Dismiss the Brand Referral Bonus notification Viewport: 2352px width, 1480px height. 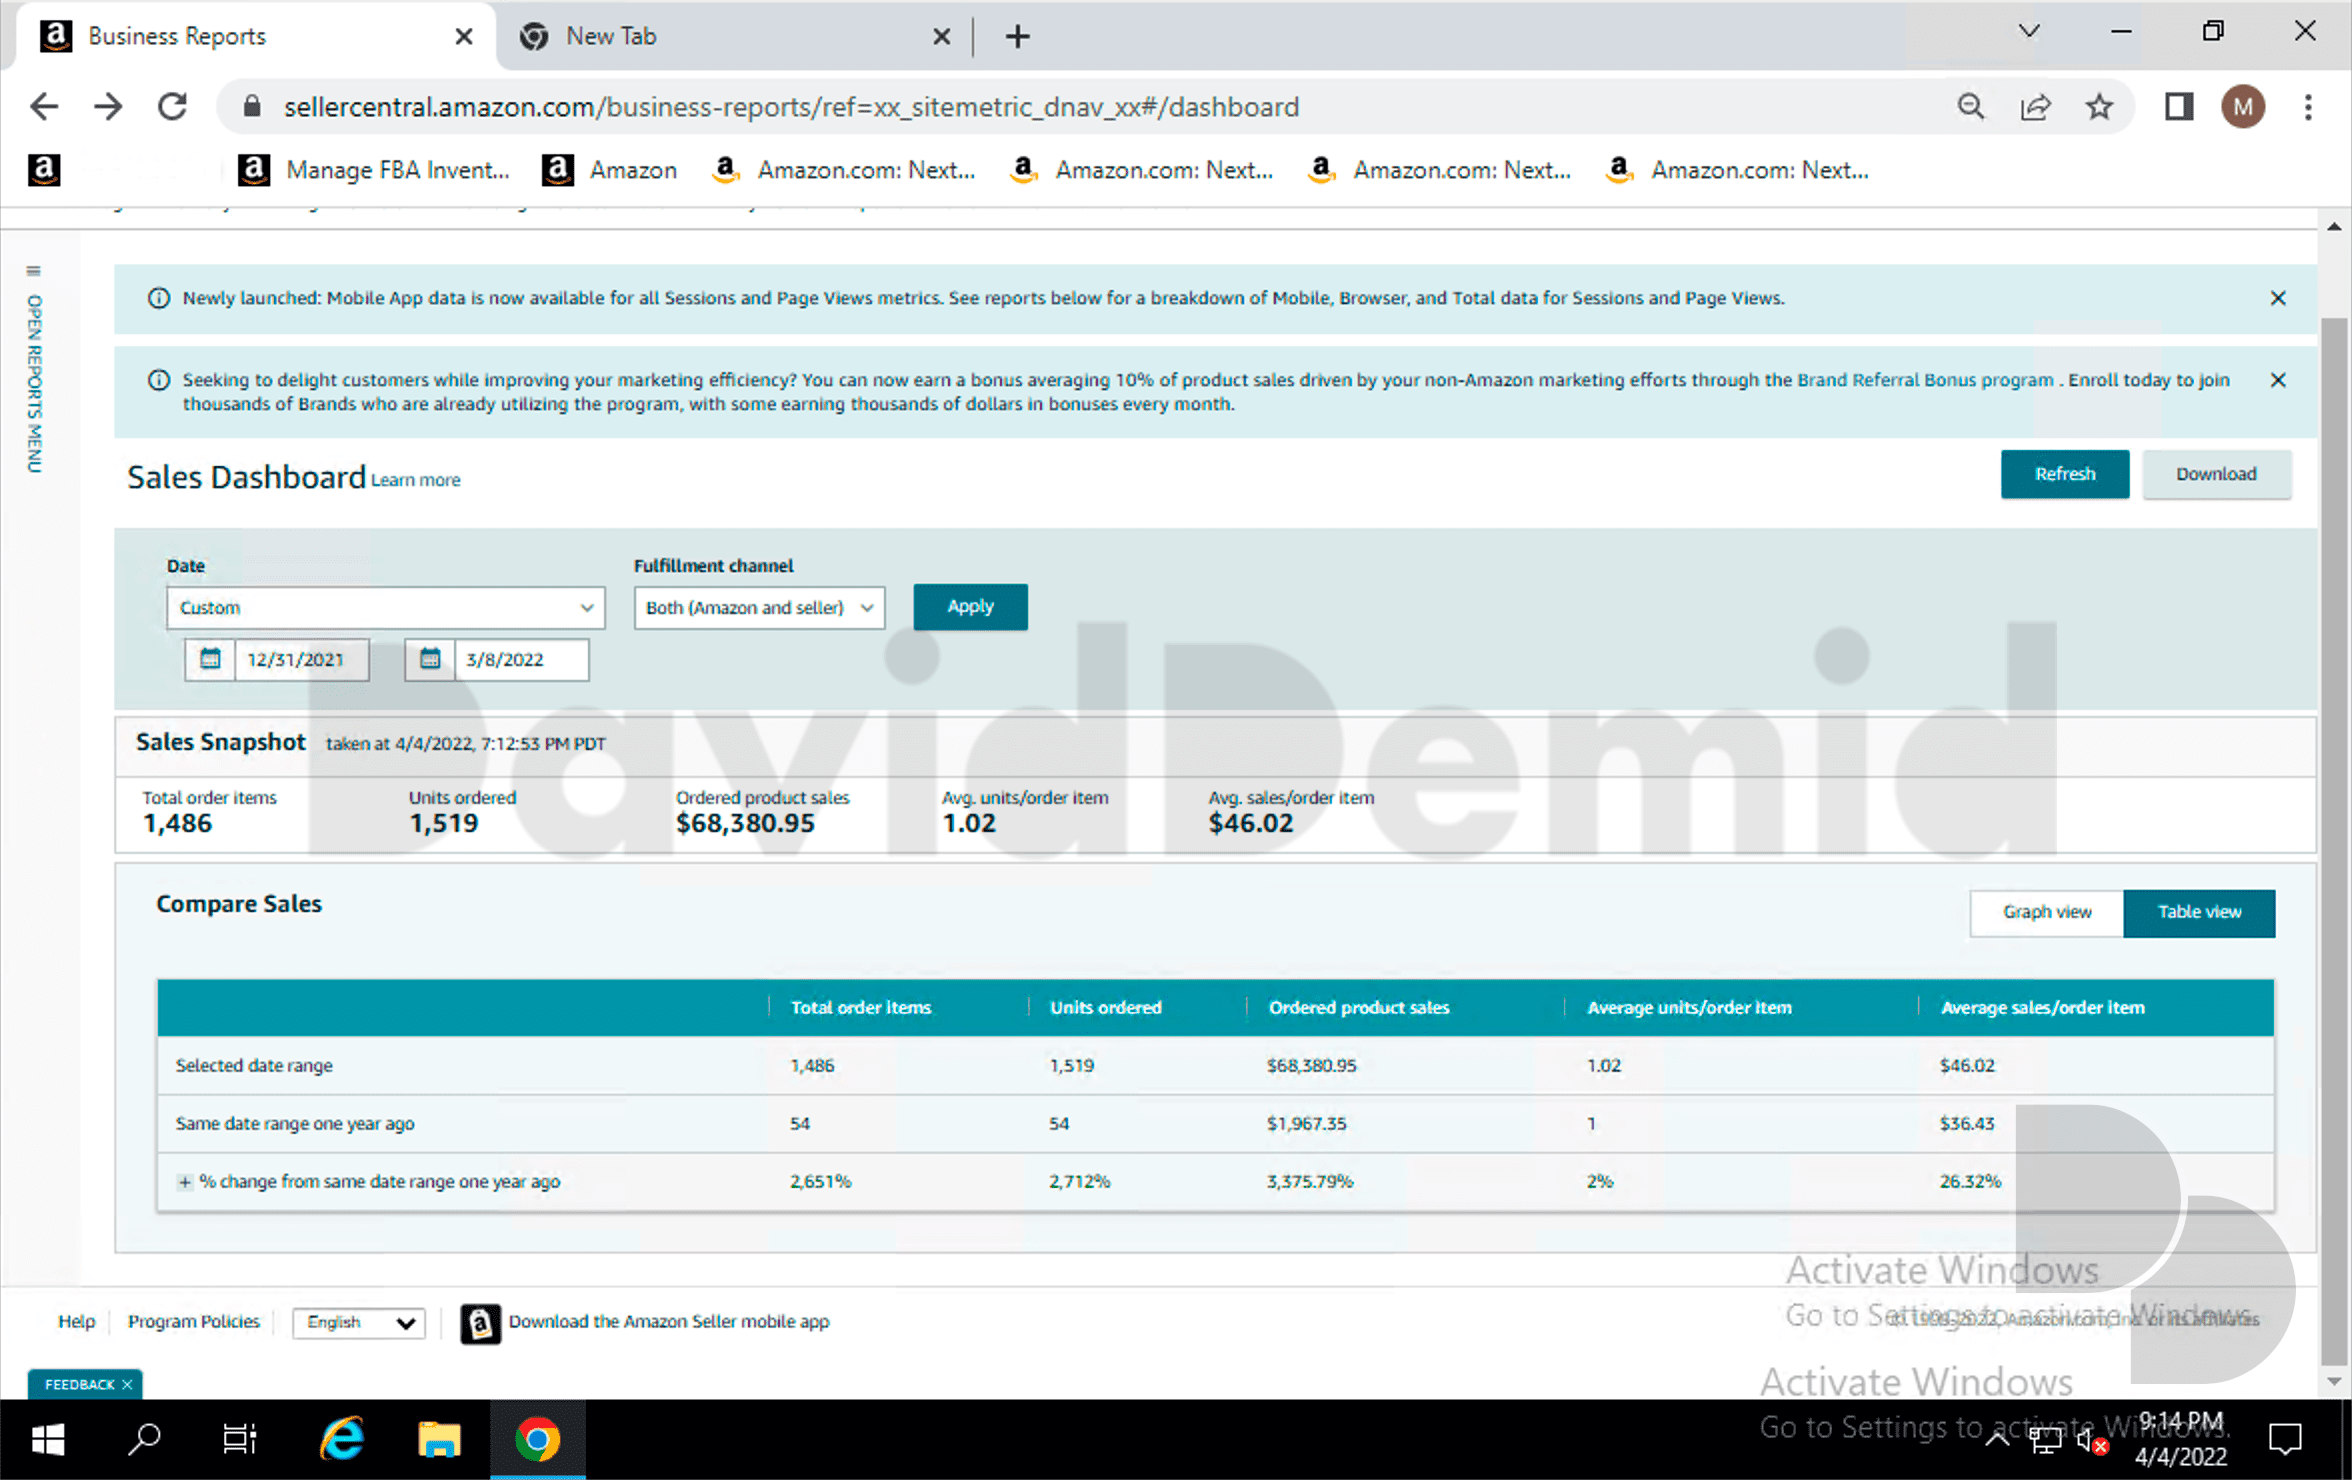[2278, 380]
